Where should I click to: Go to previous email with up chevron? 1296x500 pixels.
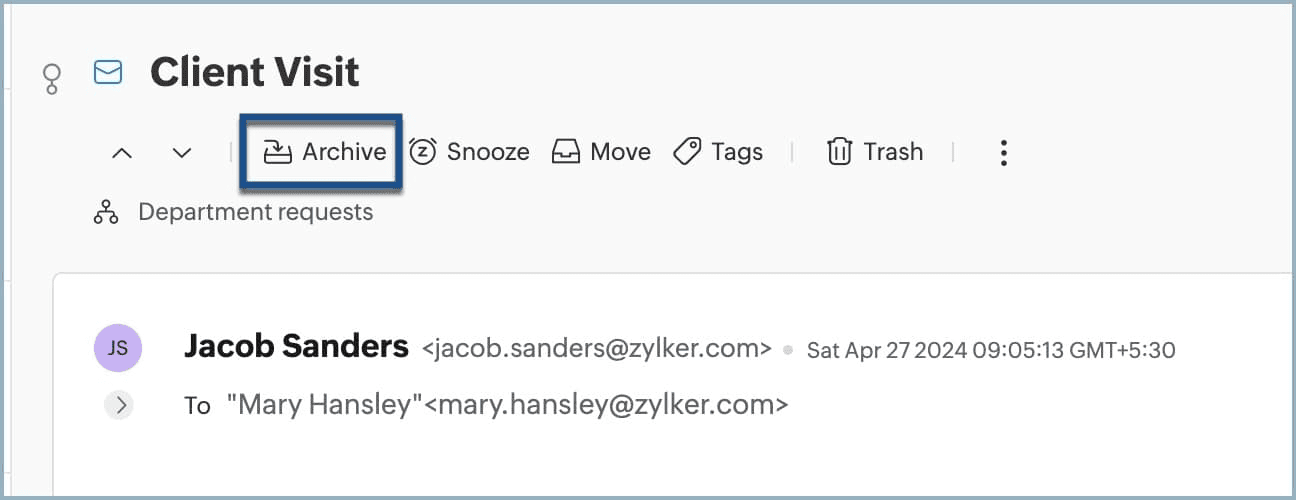point(122,153)
